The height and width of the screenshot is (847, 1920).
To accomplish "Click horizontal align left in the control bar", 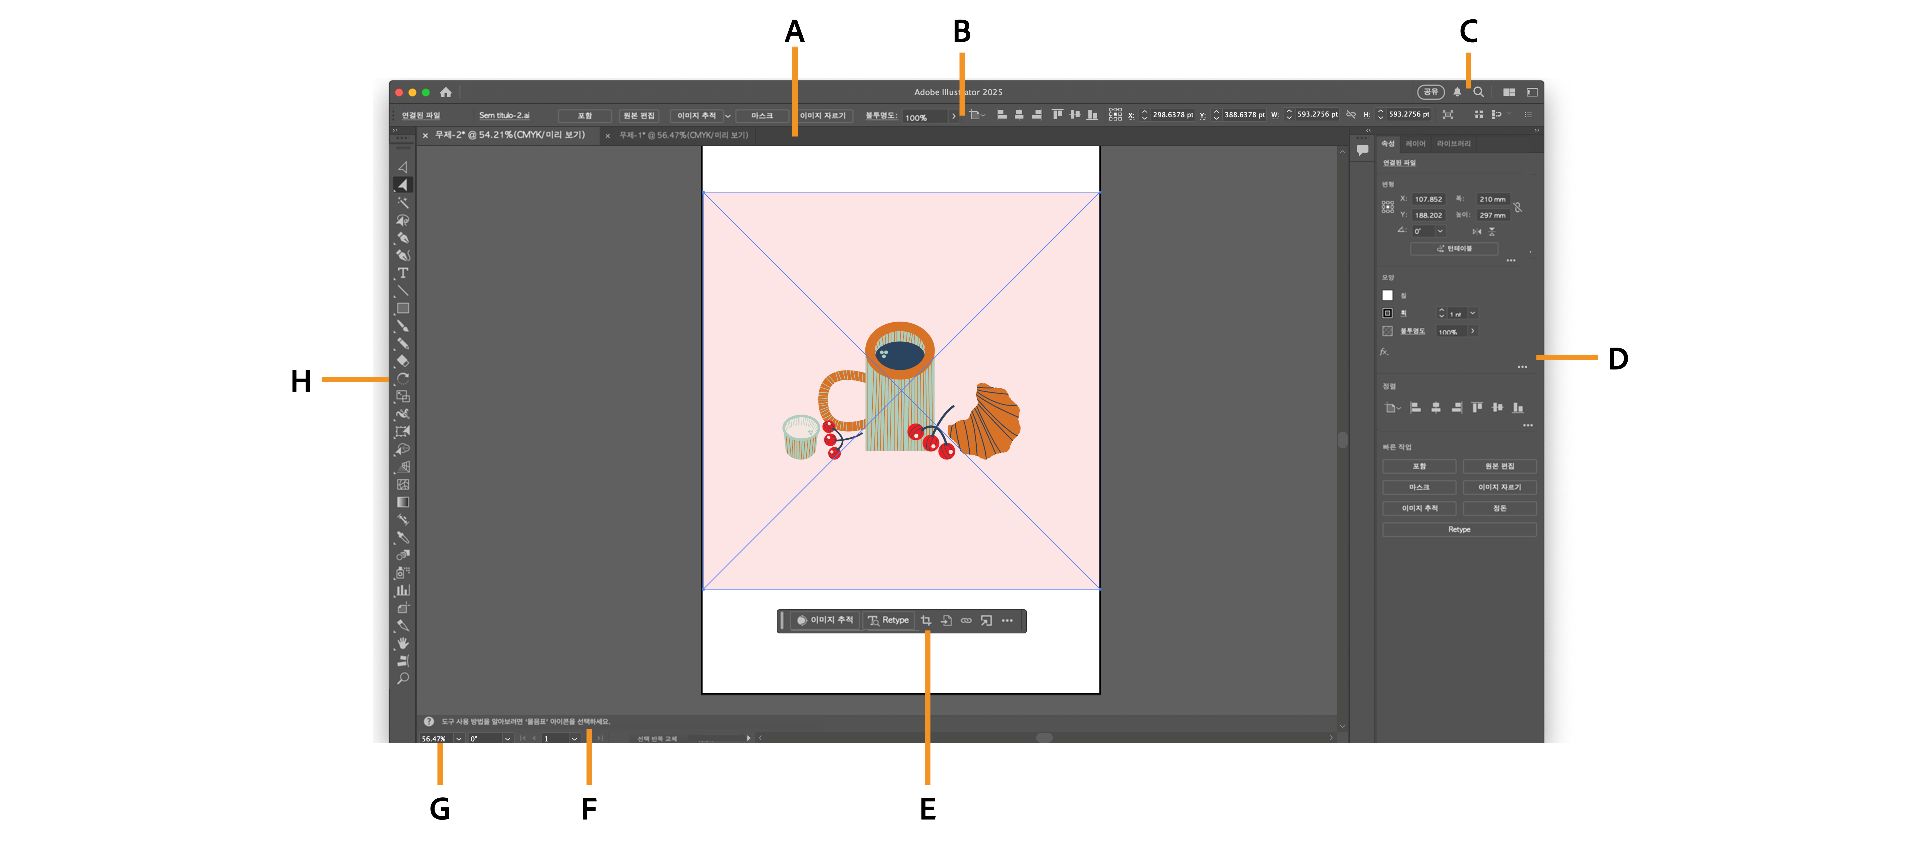I will 1001,115.
